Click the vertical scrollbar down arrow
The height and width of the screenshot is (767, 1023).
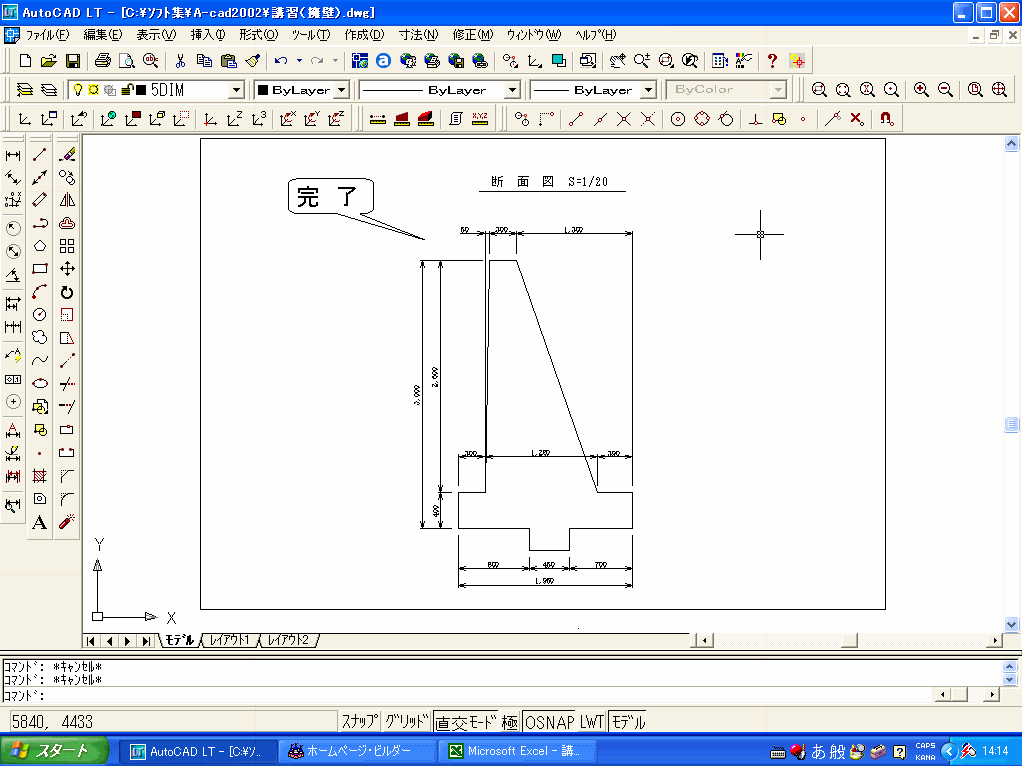click(1011, 624)
